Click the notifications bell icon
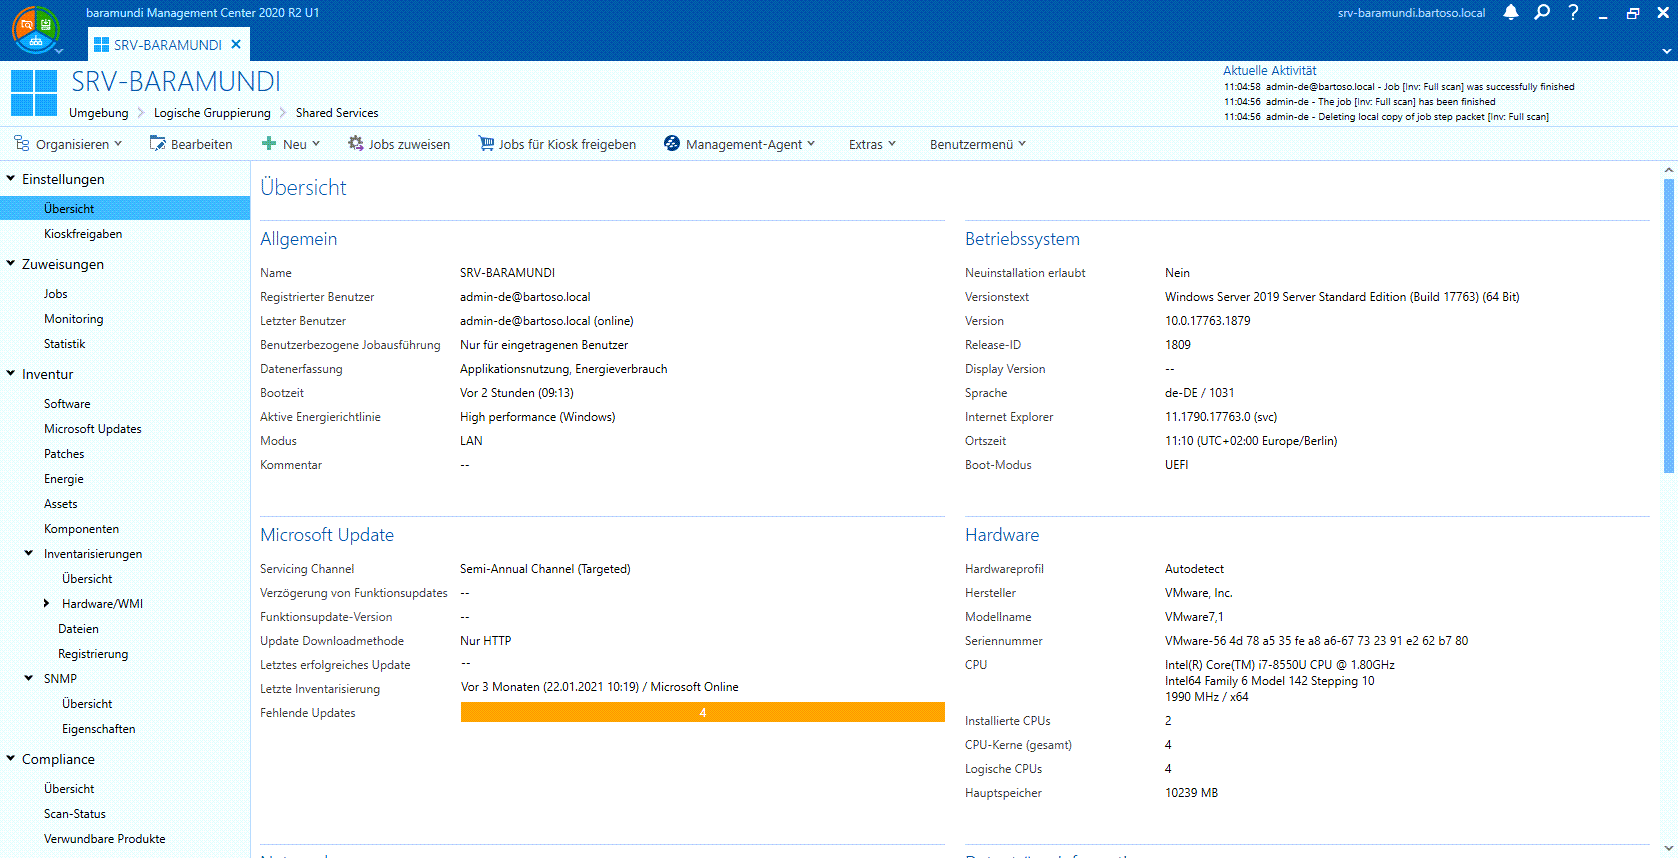This screenshot has width=1678, height=858. [1511, 13]
